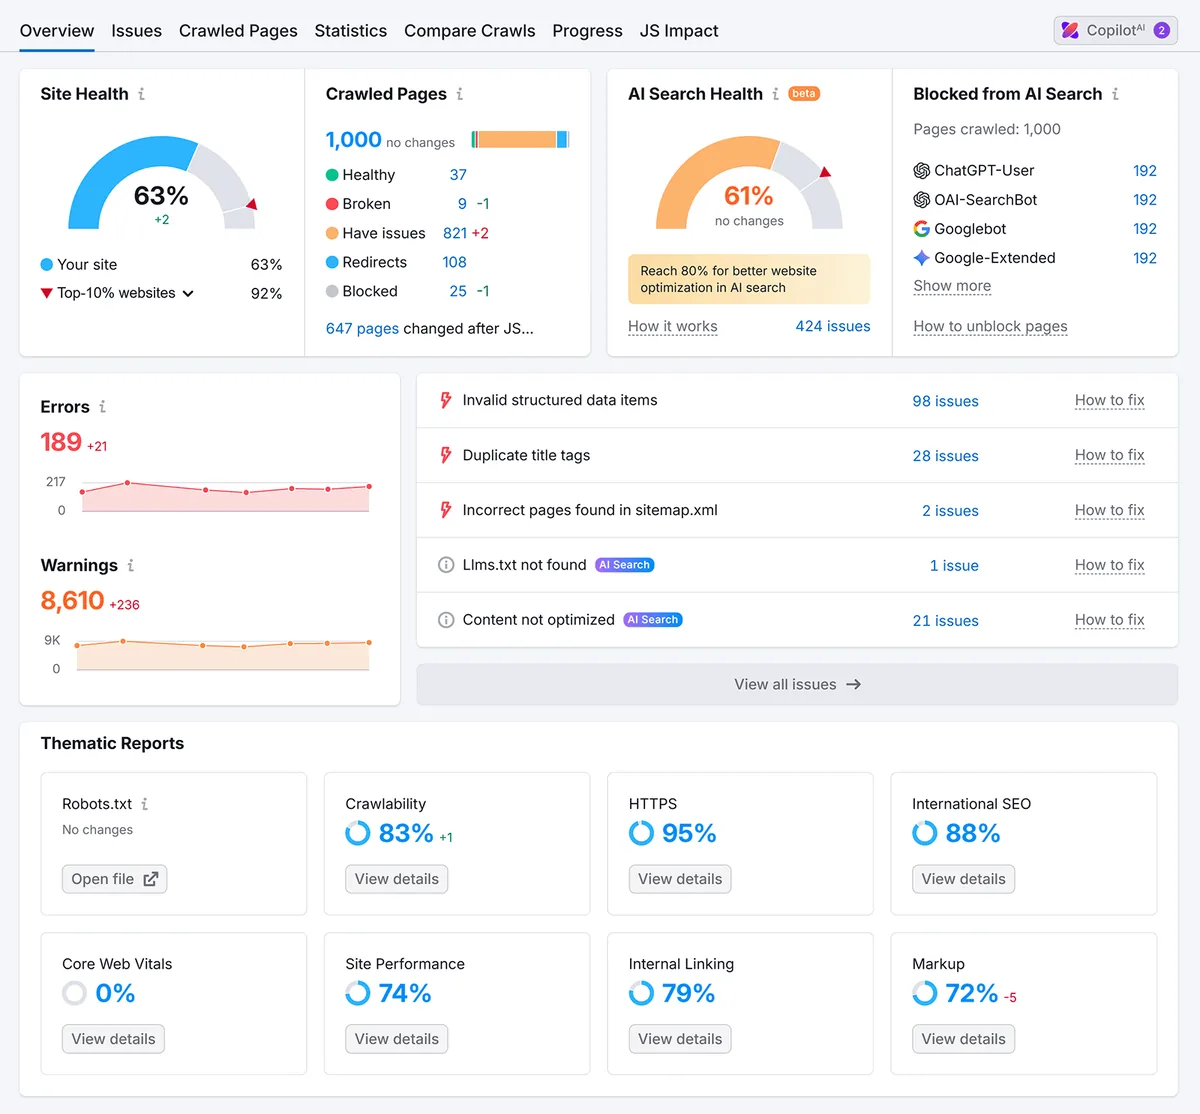This screenshot has height=1114, width=1200.
Task: Click the notice icon beside Content not optimized
Action: 446,620
